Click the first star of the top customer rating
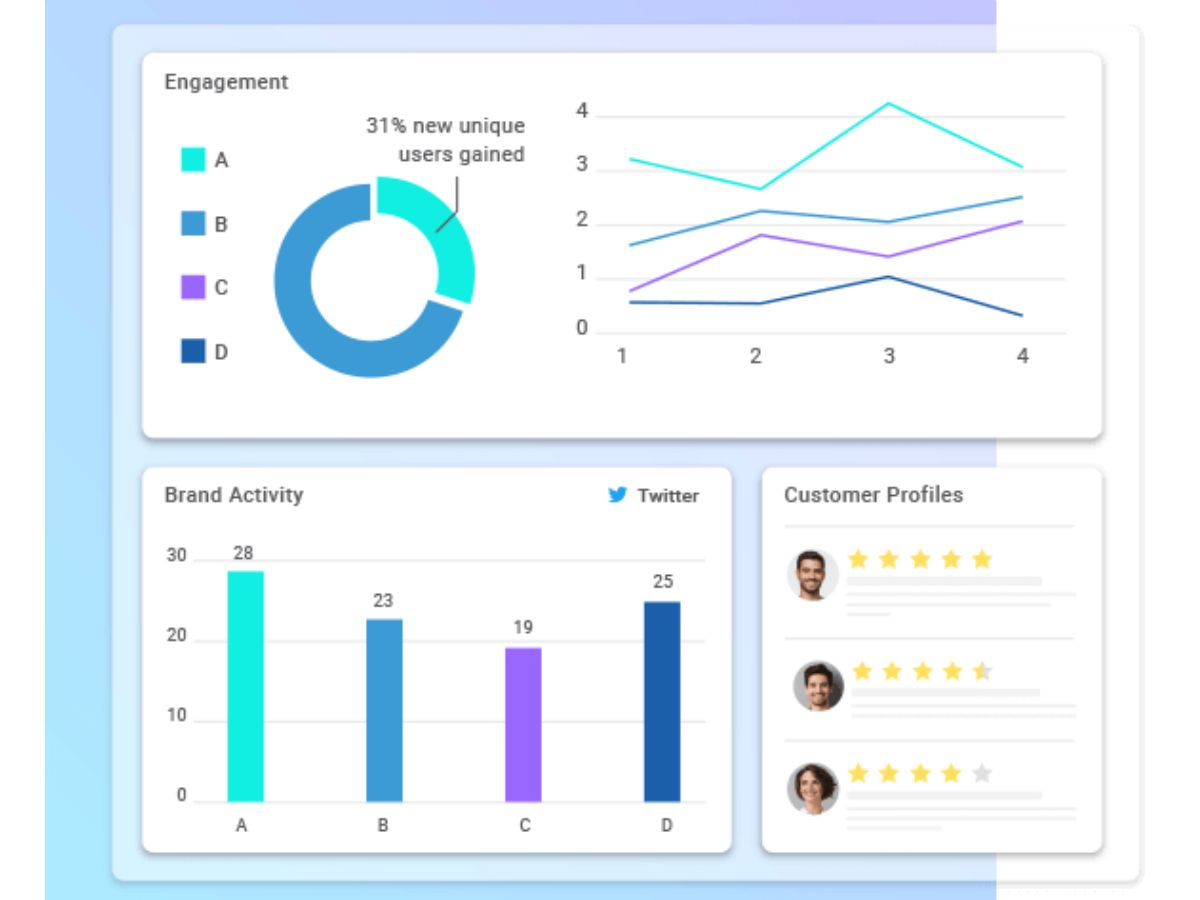This screenshot has height=900, width=1200. tap(858, 559)
